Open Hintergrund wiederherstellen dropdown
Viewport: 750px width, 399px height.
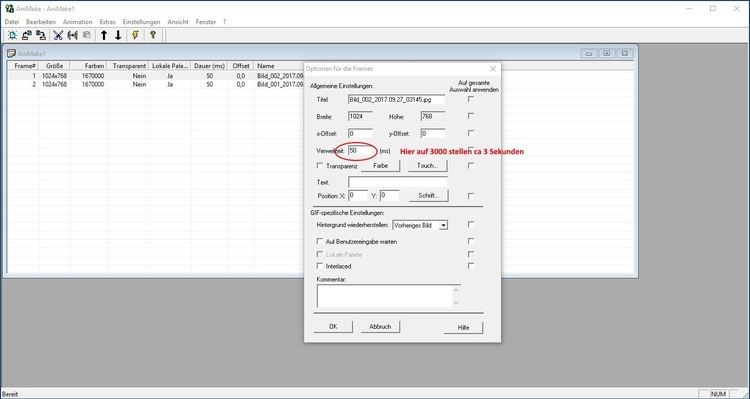pos(443,225)
